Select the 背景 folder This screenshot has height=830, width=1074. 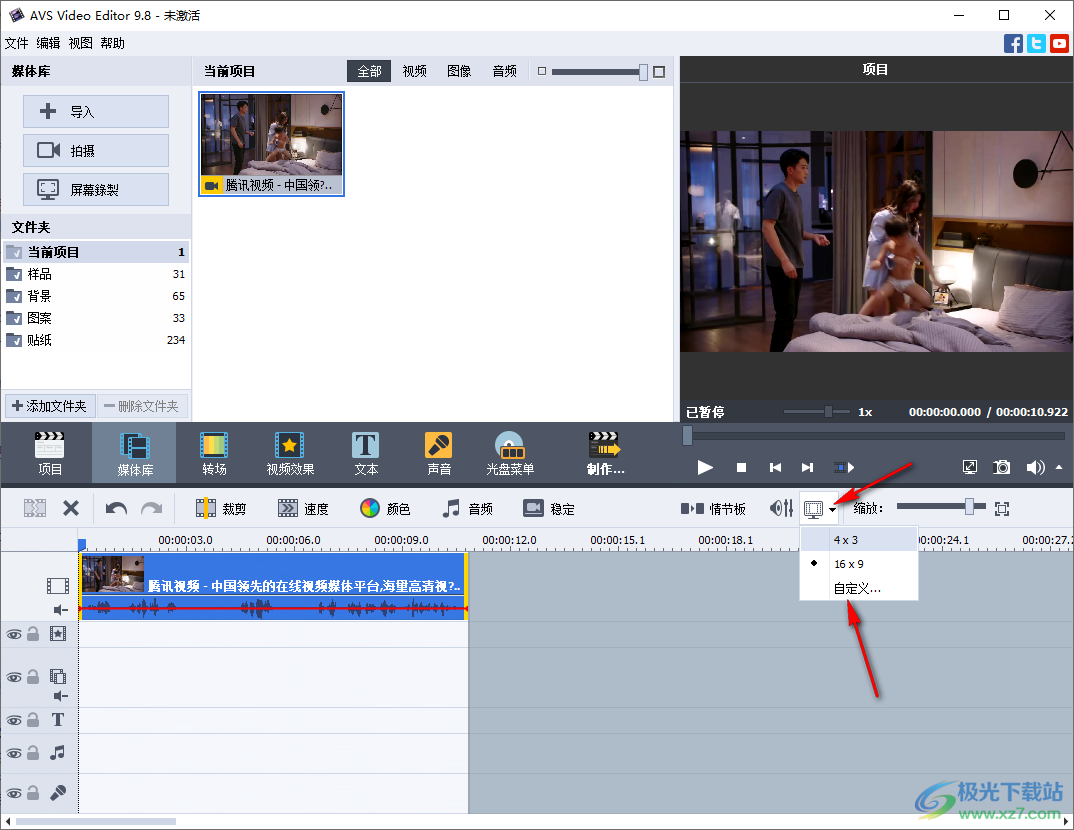click(96, 296)
